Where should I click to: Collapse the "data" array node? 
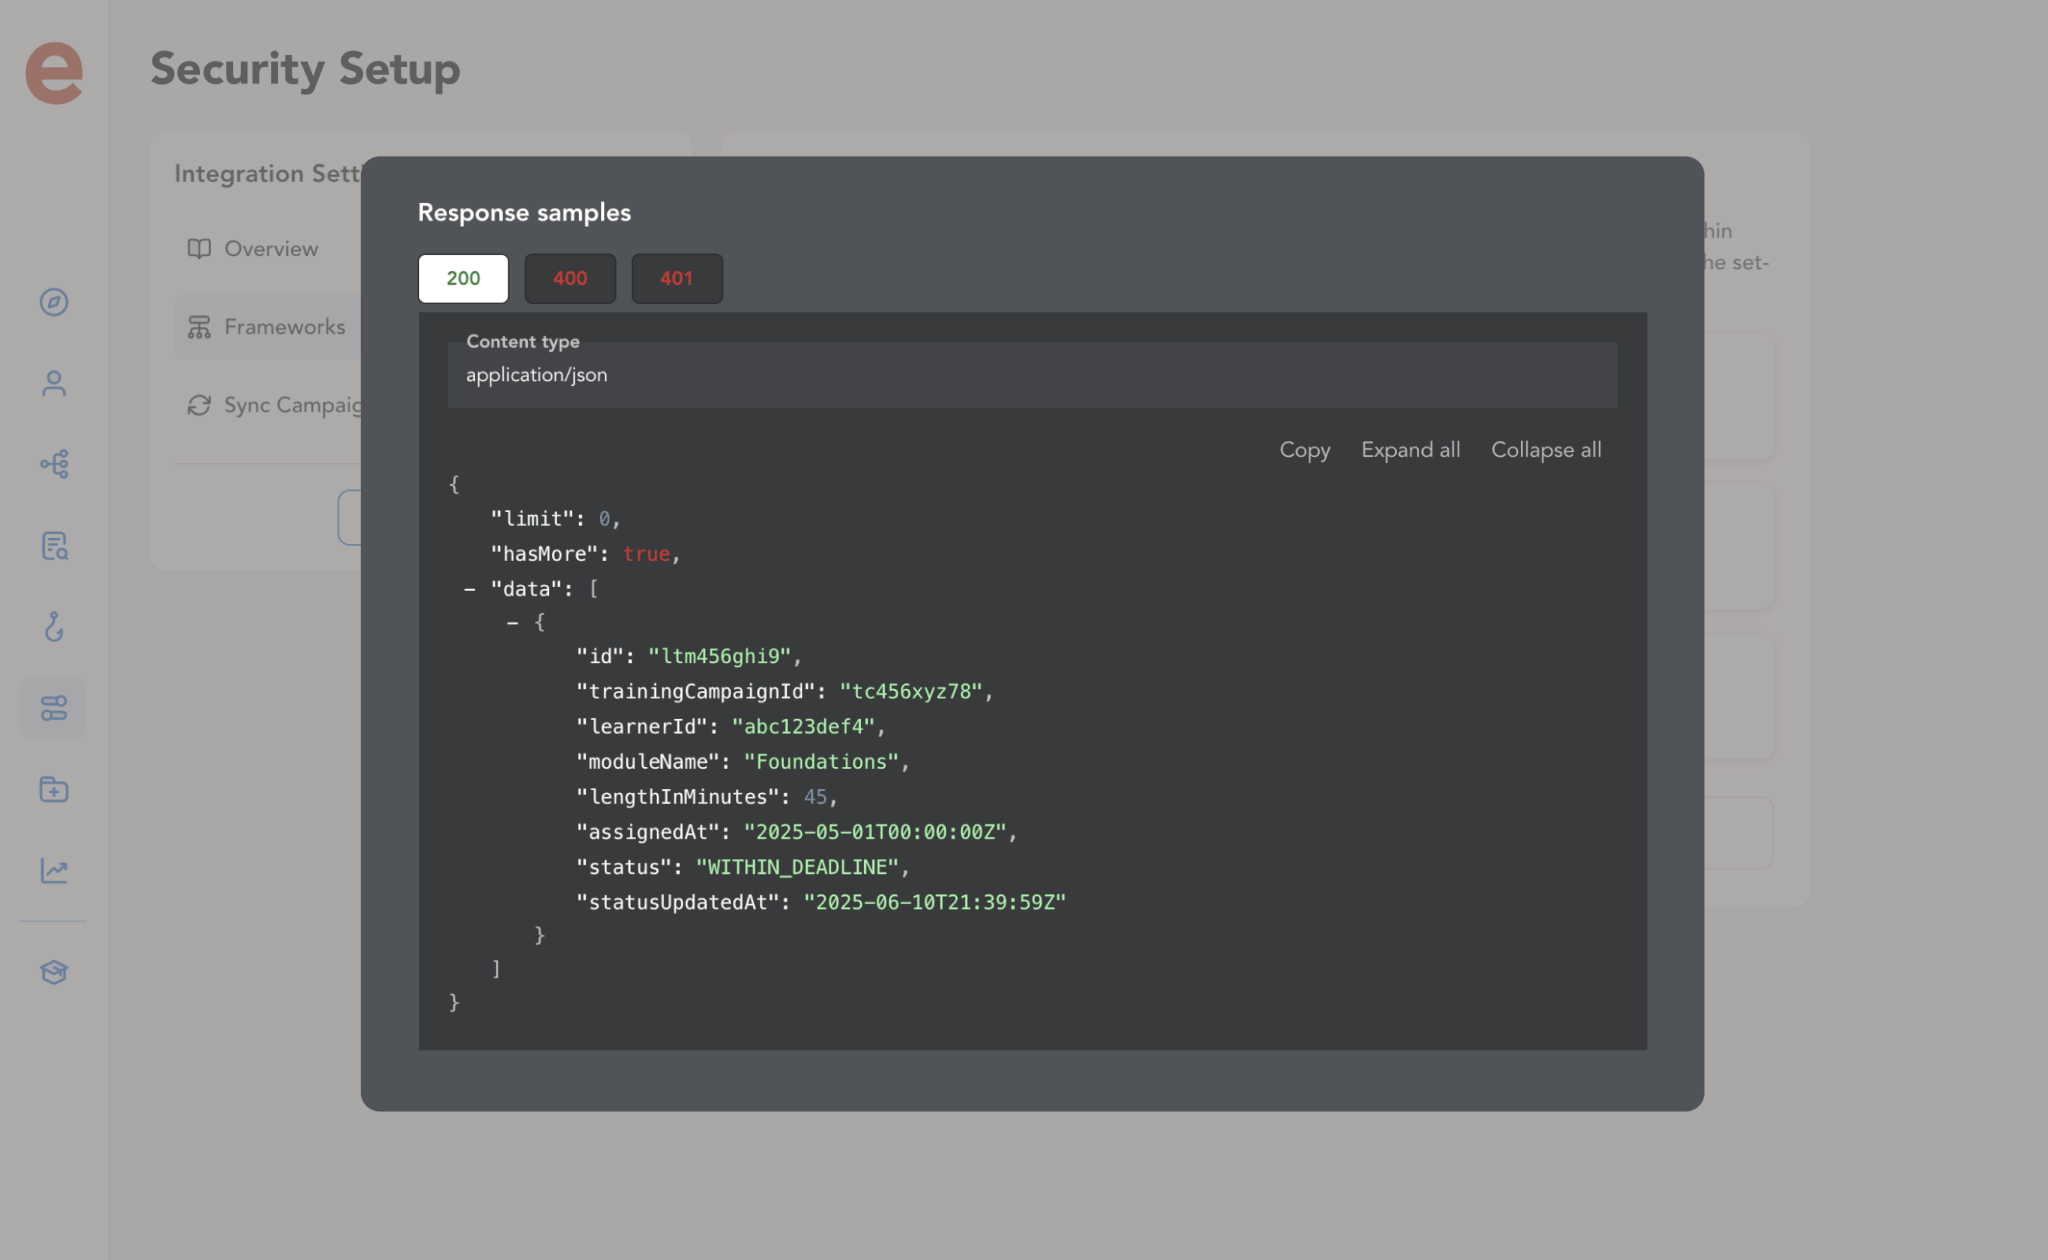[469, 589]
